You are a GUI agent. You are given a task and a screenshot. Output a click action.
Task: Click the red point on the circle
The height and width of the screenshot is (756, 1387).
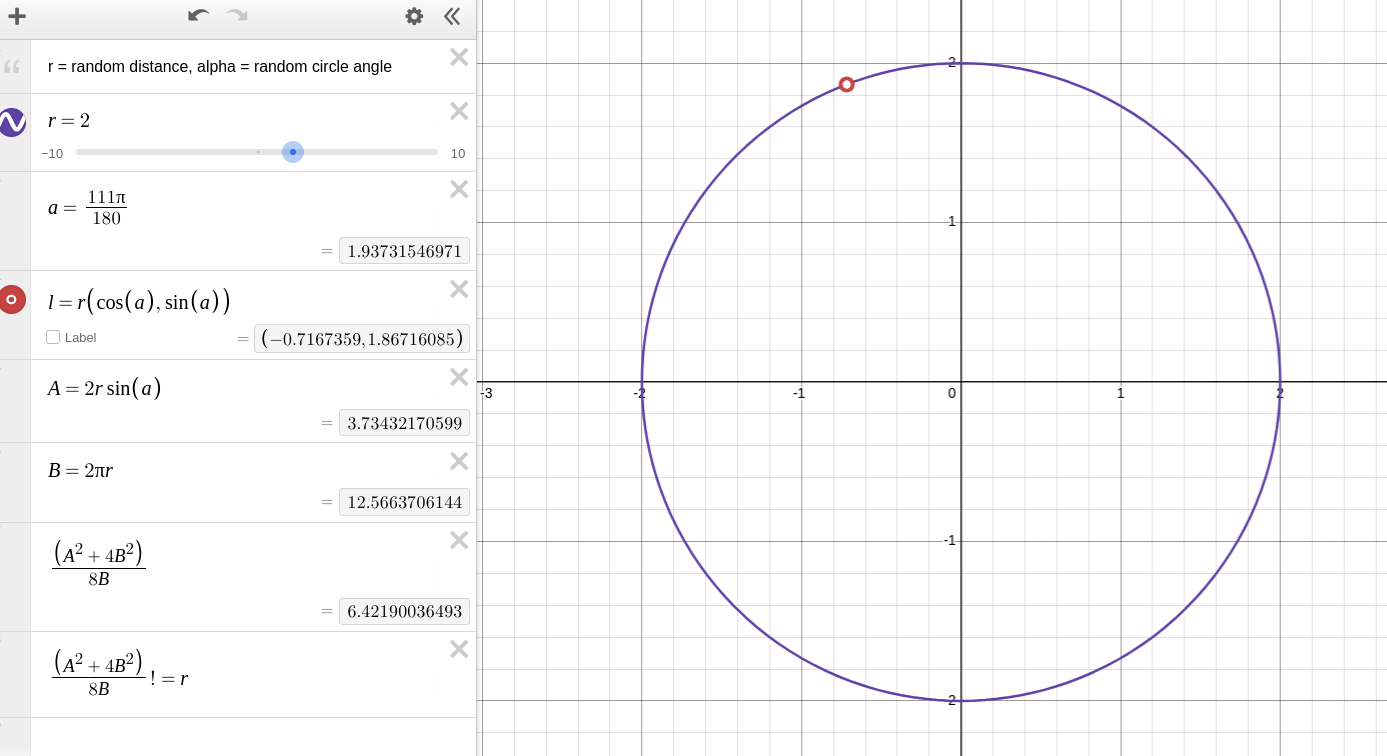click(846, 85)
